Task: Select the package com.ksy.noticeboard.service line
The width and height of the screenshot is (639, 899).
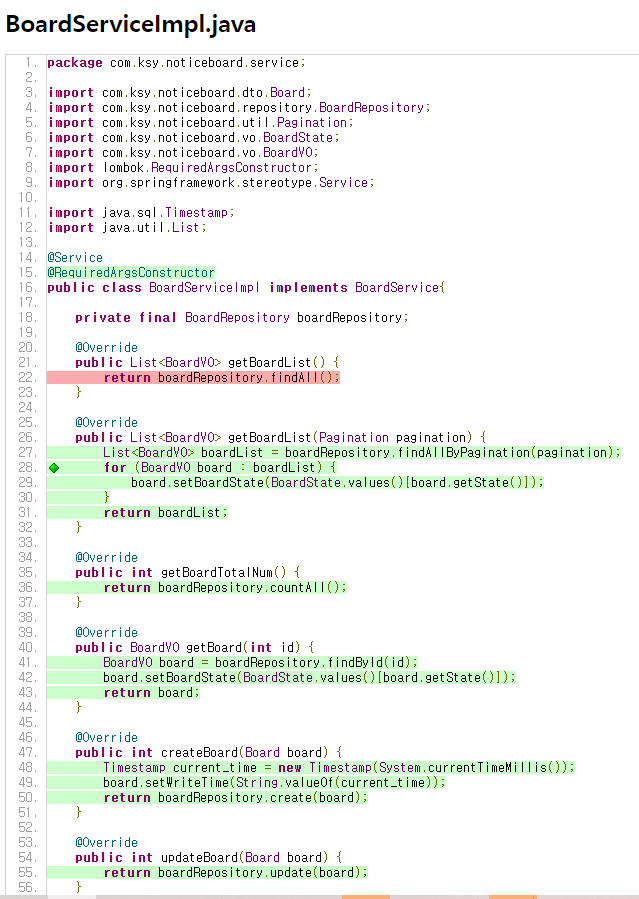Action: point(177,62)
